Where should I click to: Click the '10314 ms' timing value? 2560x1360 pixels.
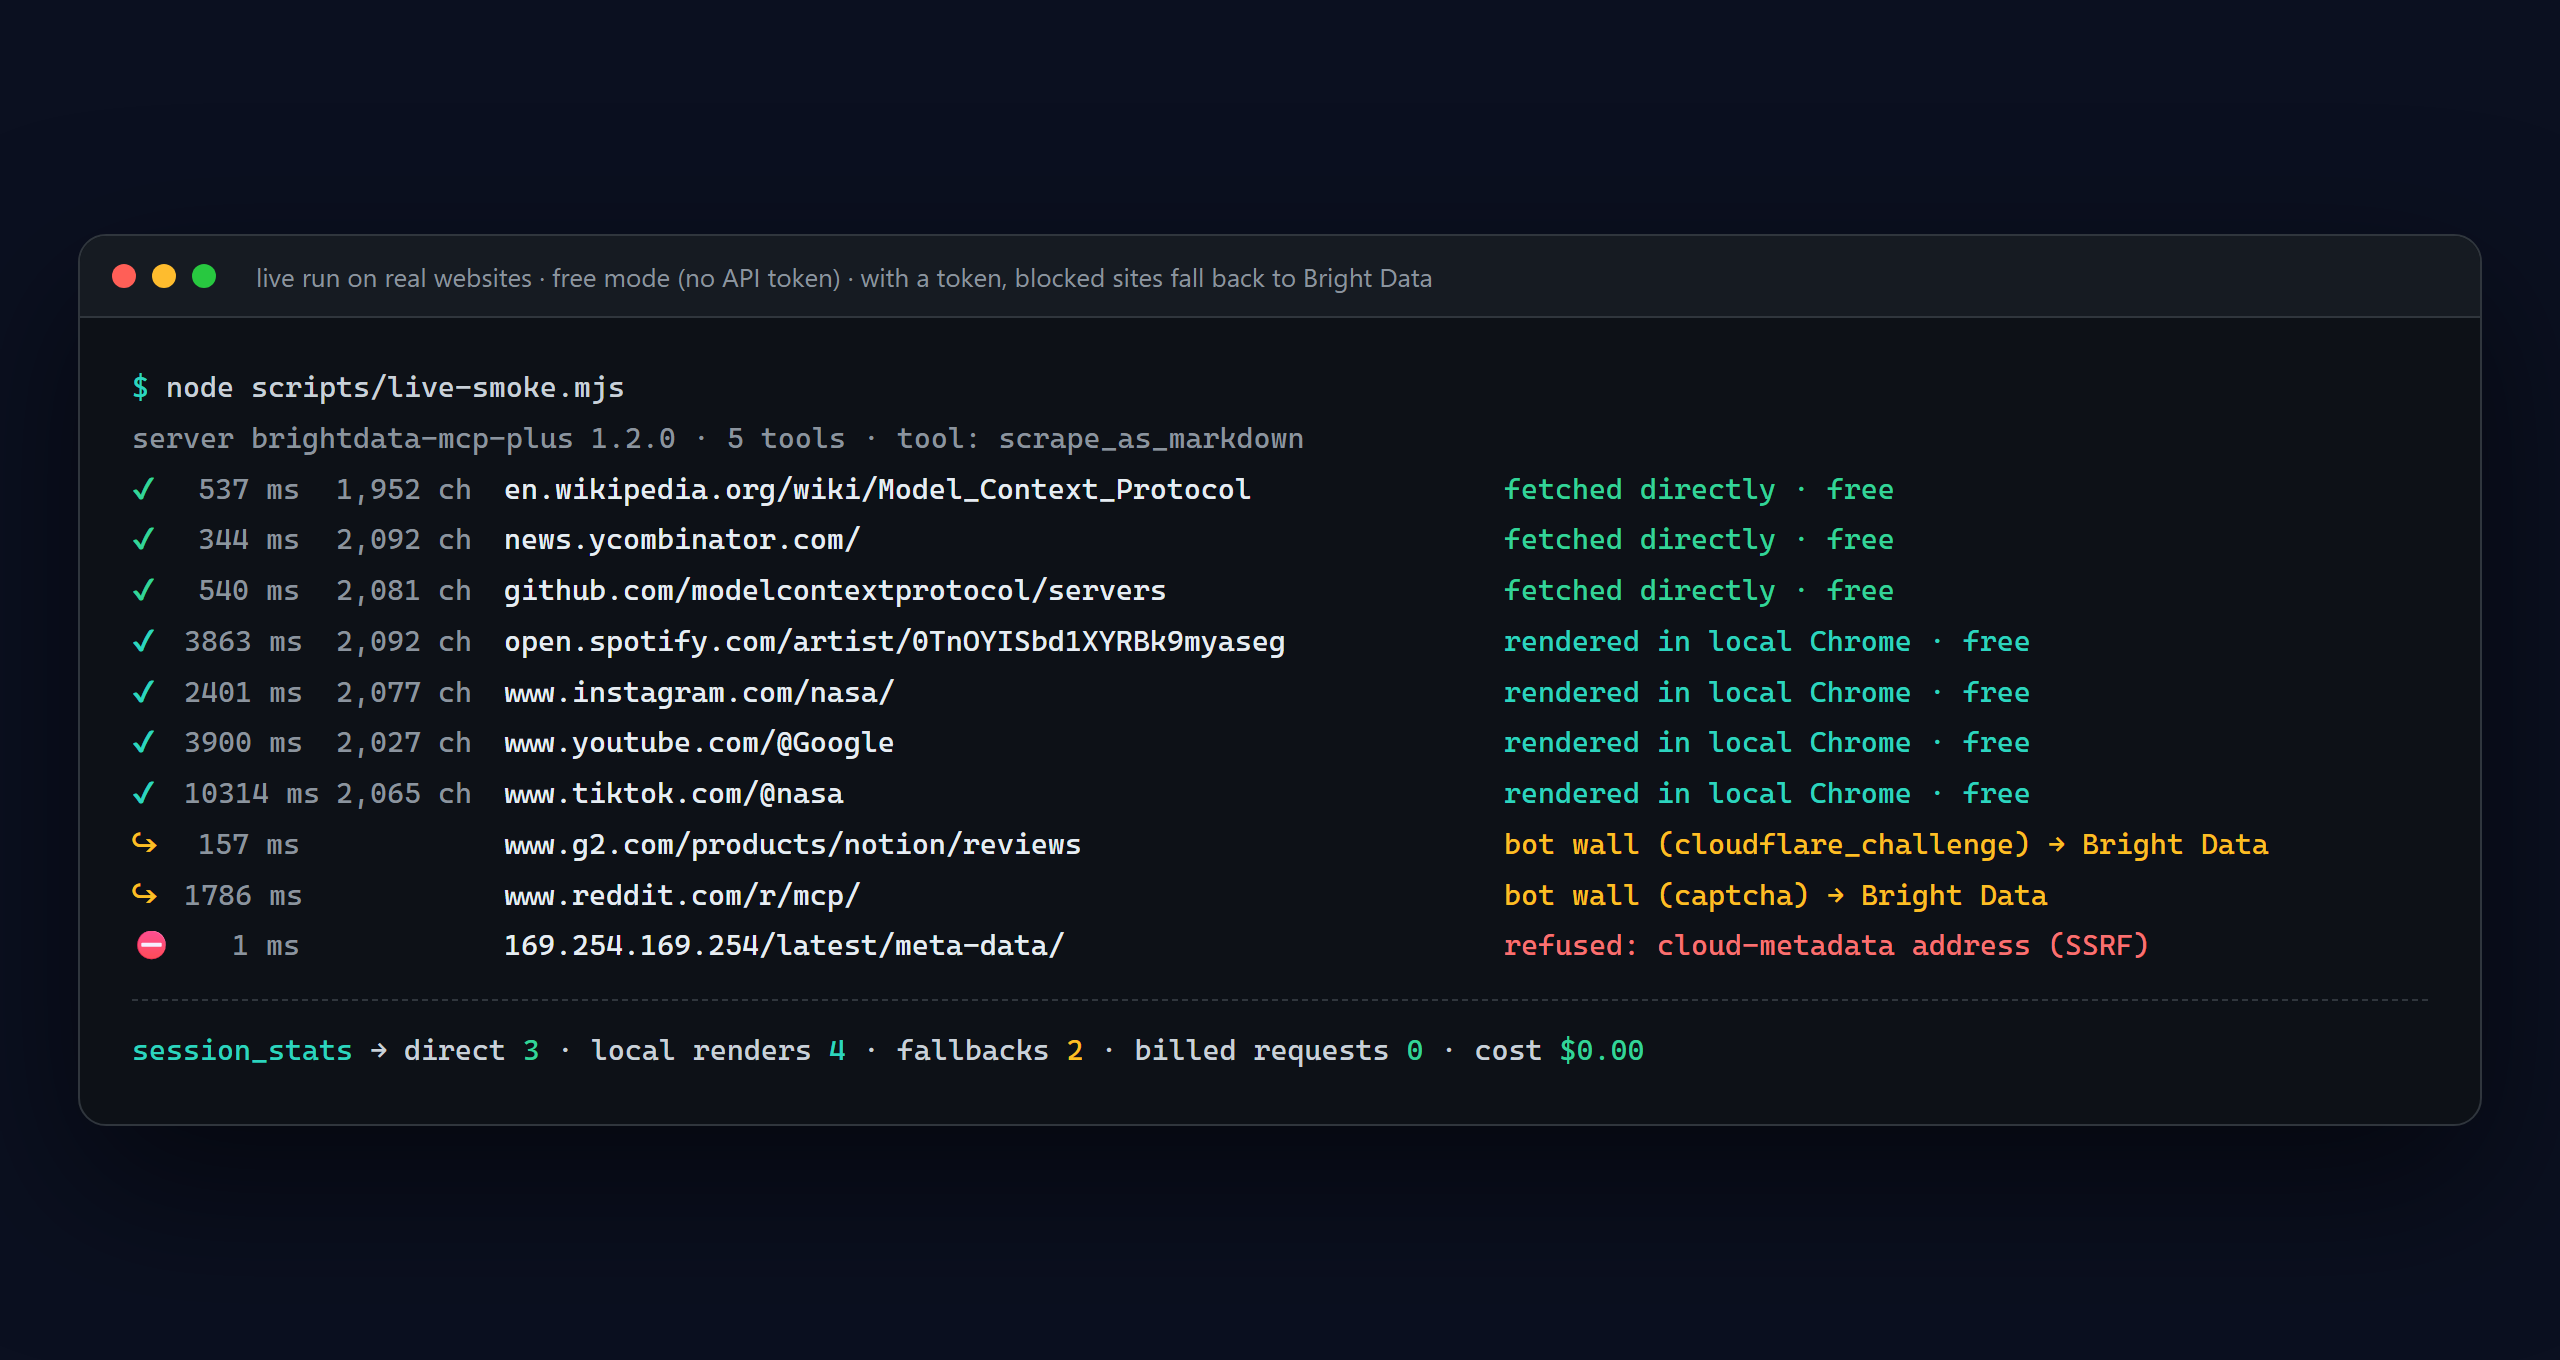pos(252,794)
